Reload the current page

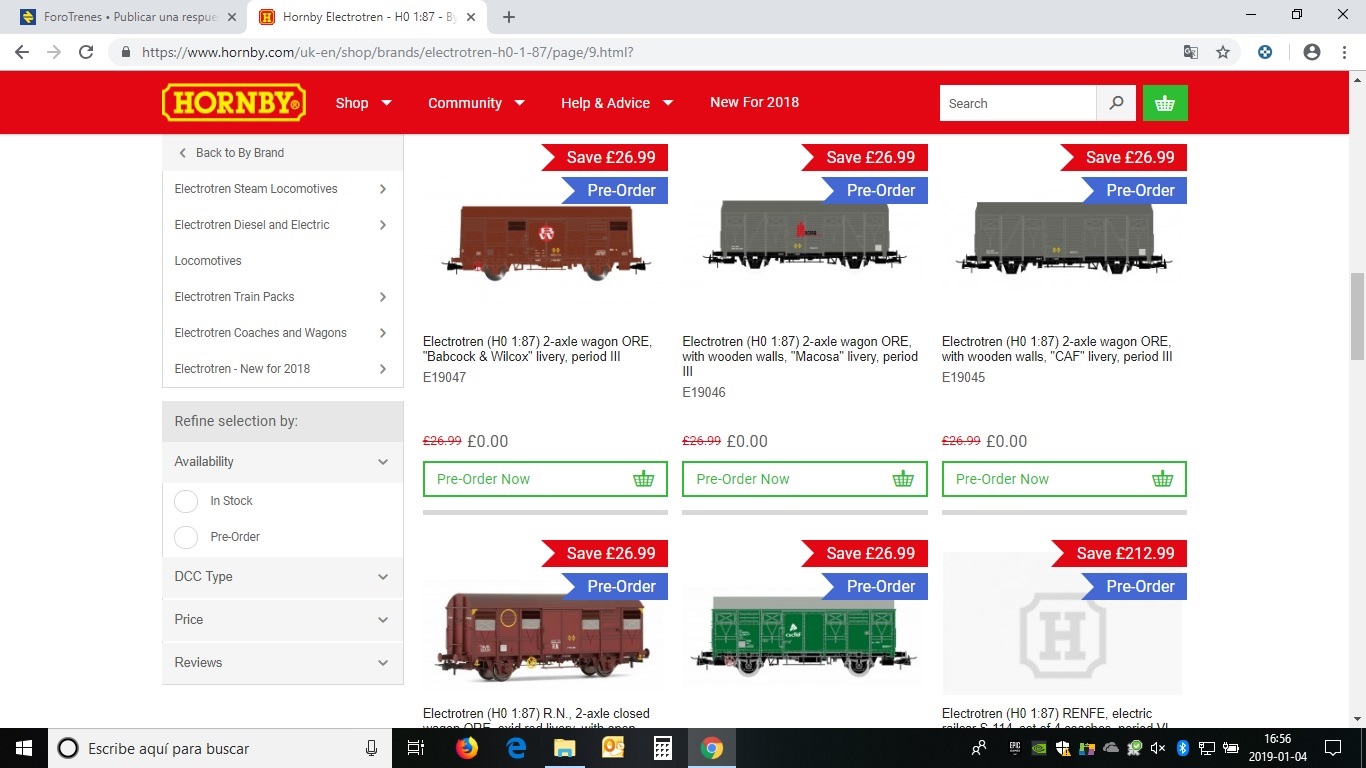86,52
